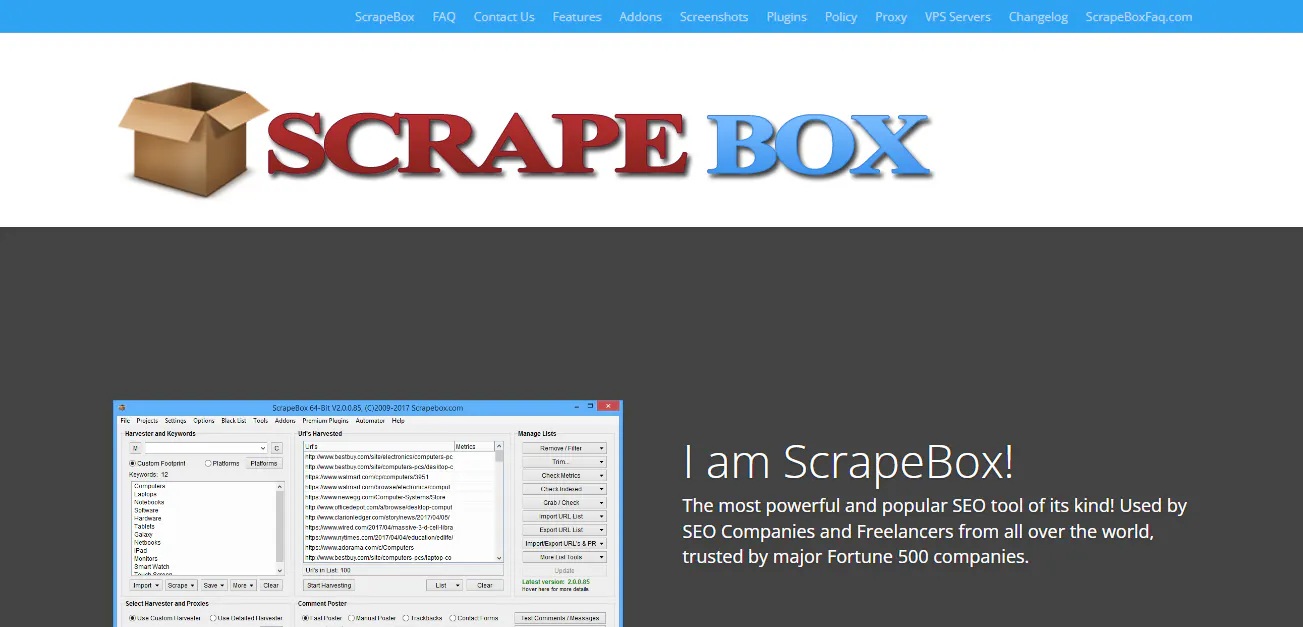Image resolution: width=1303 pixels, height=627 pixels.
Task: Select Use Detailed Harvester option
Action: point(213,618)
